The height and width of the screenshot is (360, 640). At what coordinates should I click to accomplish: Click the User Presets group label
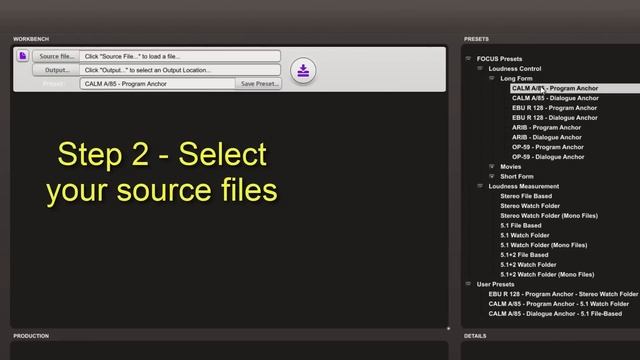[495, 284]
